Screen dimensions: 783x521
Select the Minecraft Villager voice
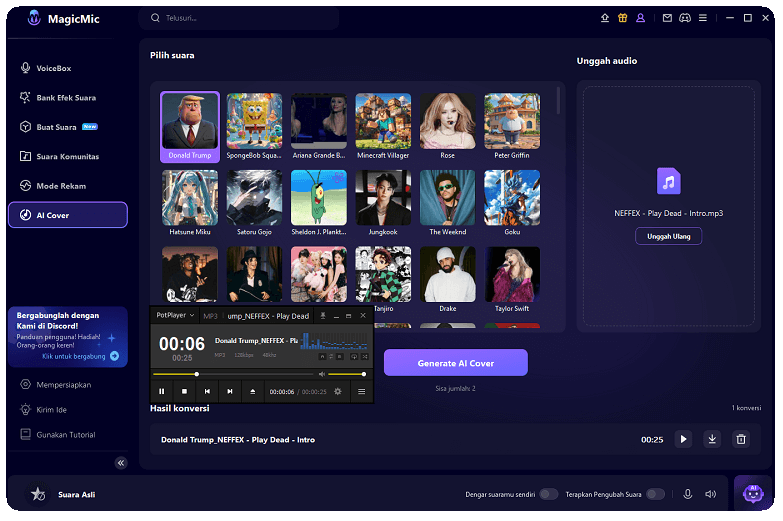[x=383, y=127]
